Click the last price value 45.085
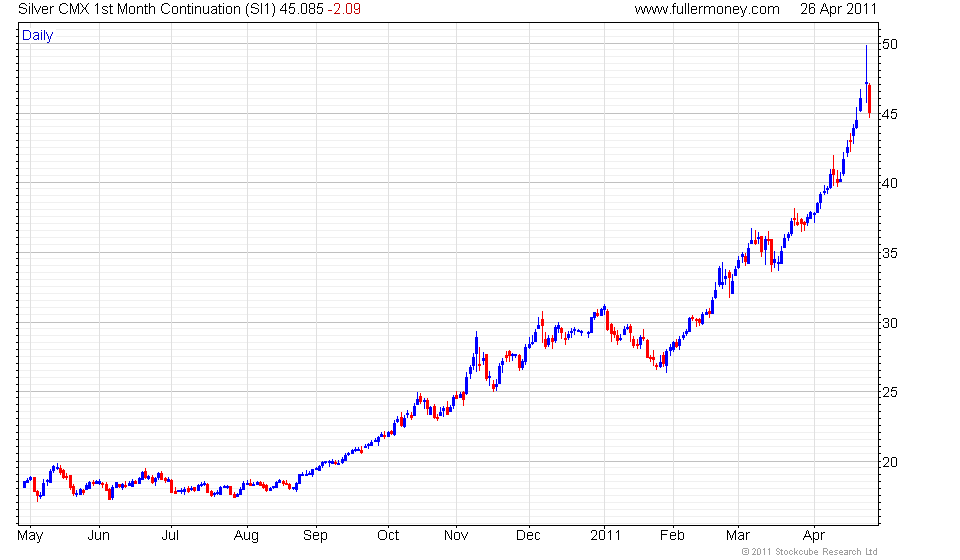The height and width of the screenshot is (560, 960). coord(301,9)
